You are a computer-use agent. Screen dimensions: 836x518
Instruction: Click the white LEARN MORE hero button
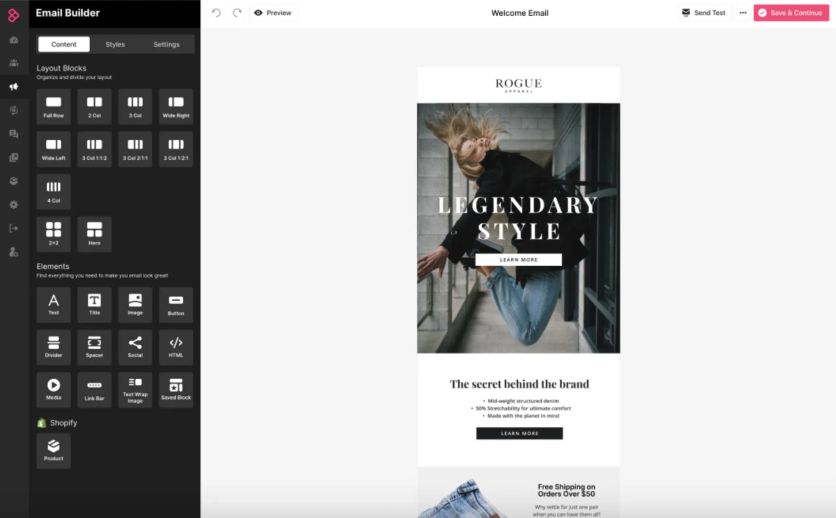click(518, 260)
